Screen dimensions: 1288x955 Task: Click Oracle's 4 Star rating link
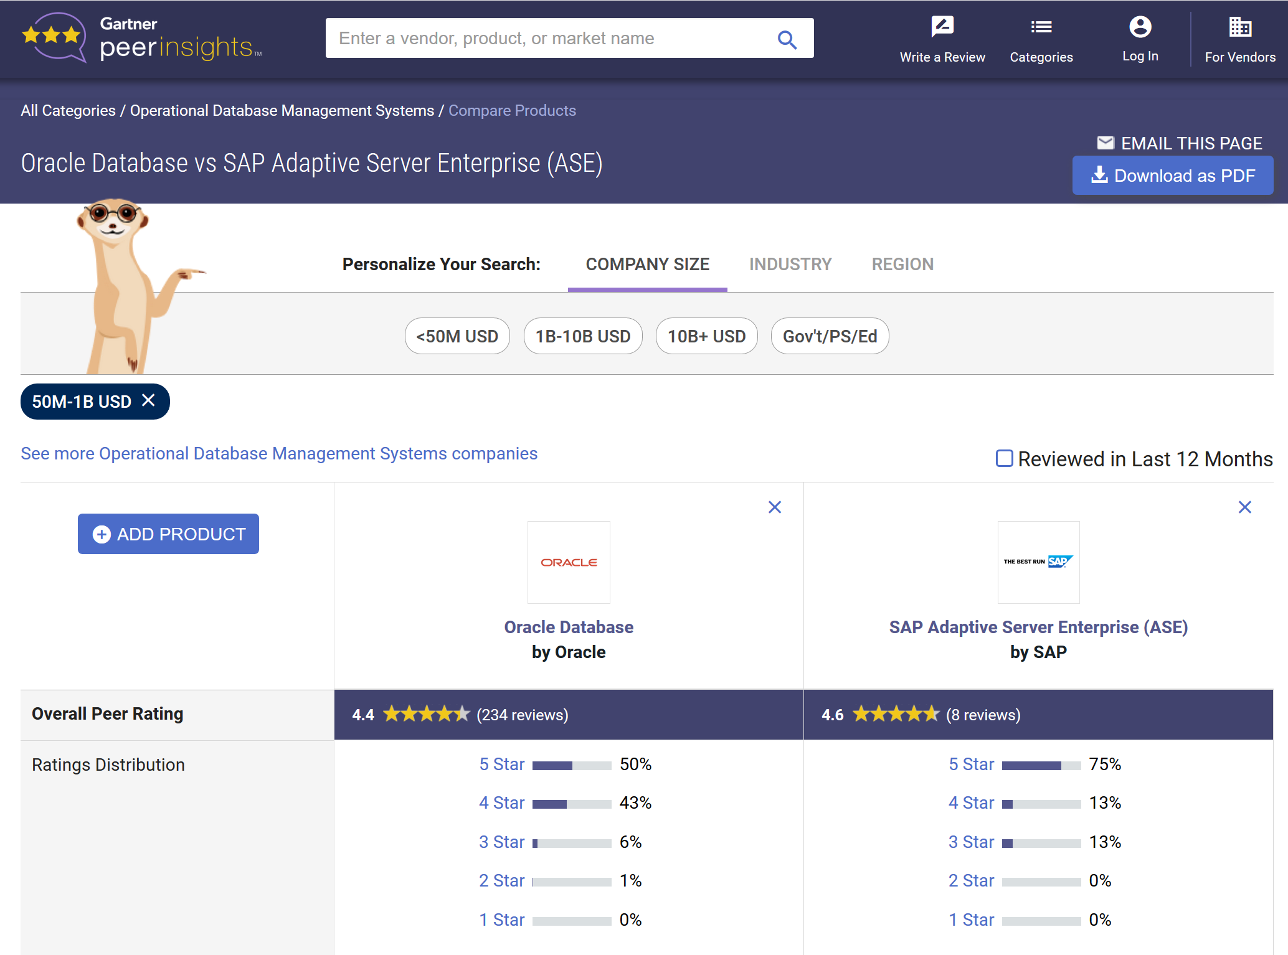pos(502,803)
